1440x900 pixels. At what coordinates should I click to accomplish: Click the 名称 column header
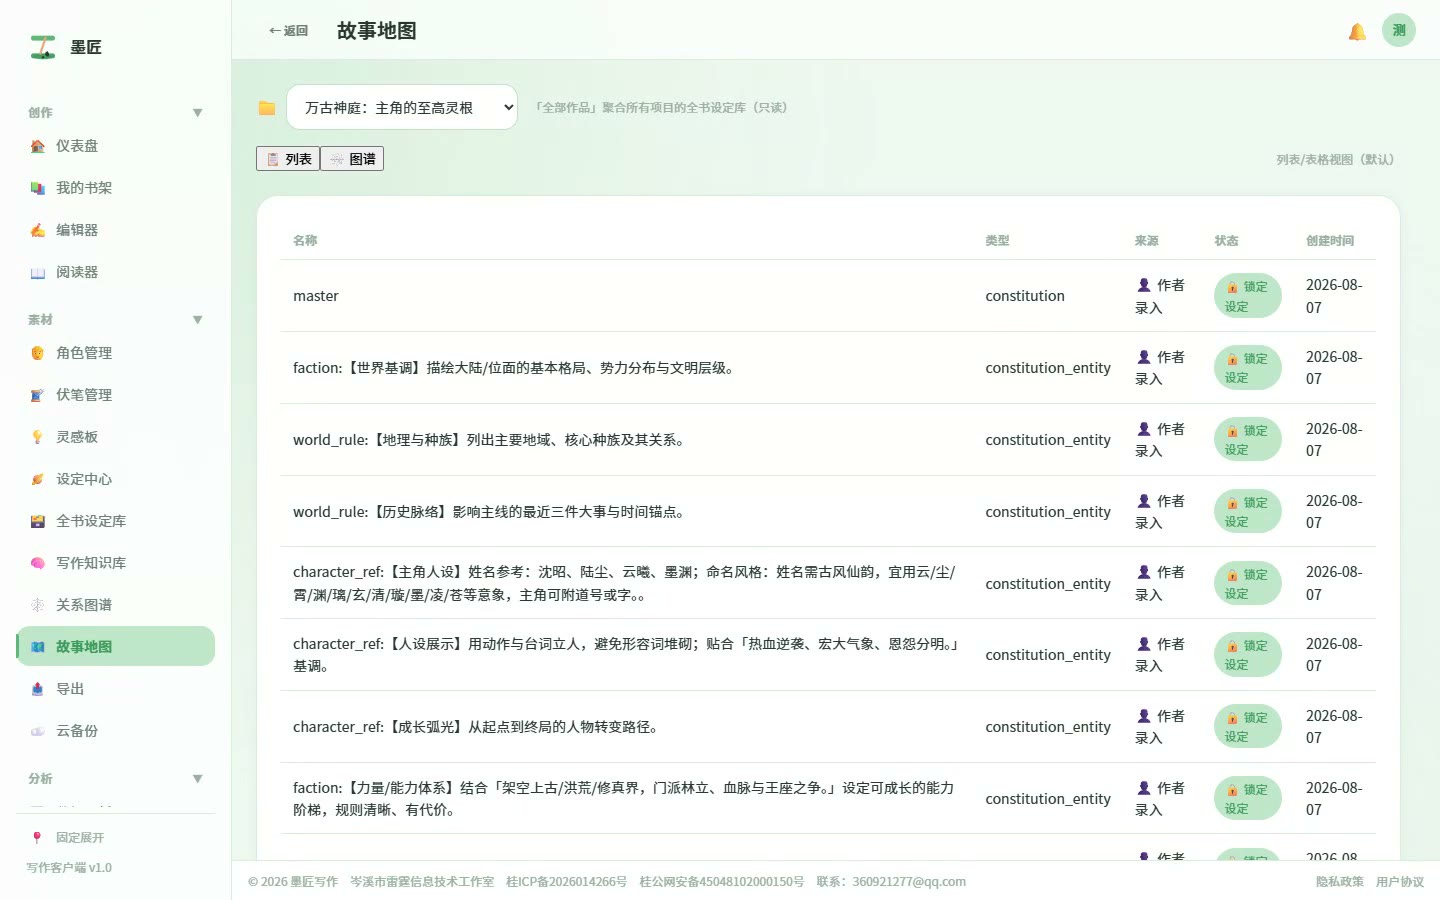(x=305, y=241)
